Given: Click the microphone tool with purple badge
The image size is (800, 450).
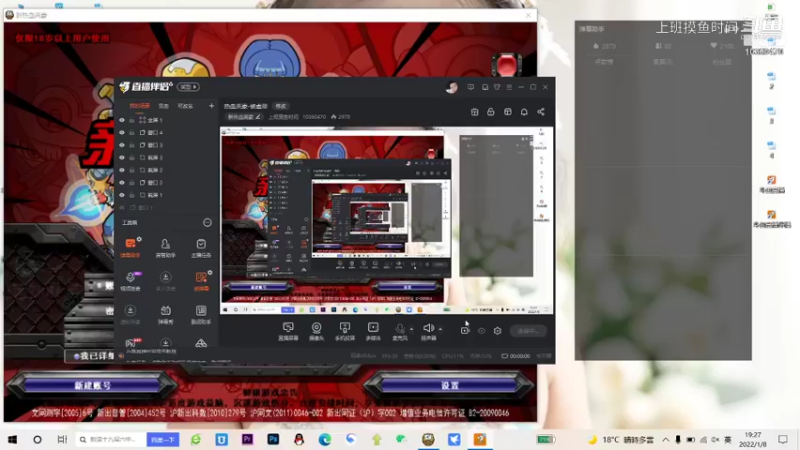Looking at the screenshot, I should click(x=130, y=281).
